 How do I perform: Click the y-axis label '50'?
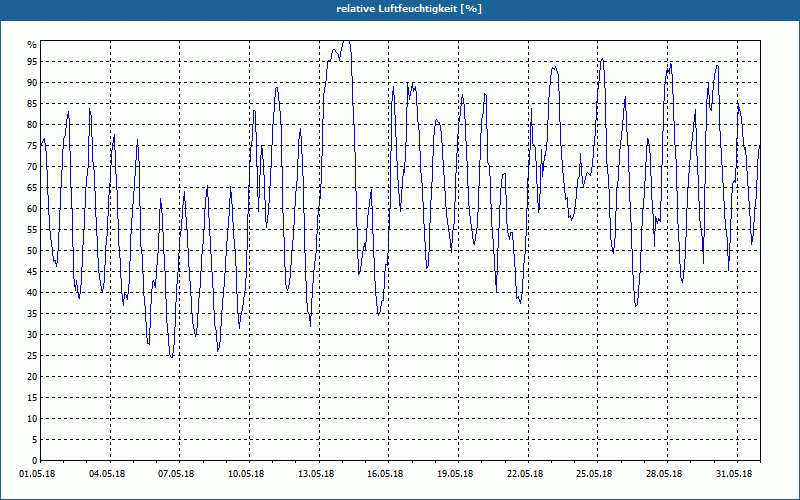tap(32, 251)
